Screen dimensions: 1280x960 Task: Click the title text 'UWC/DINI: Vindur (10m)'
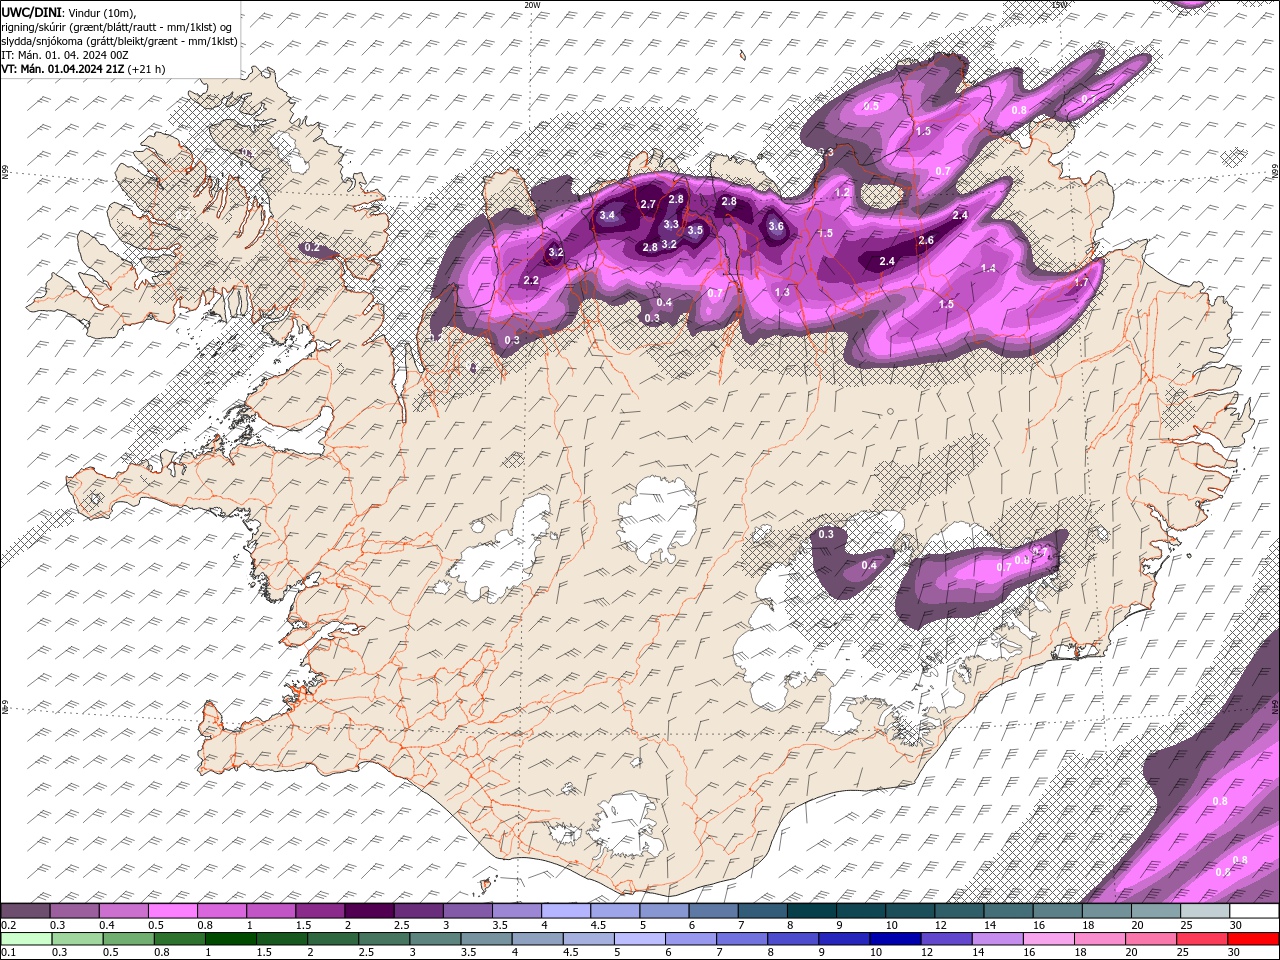[x=68, y=12]
